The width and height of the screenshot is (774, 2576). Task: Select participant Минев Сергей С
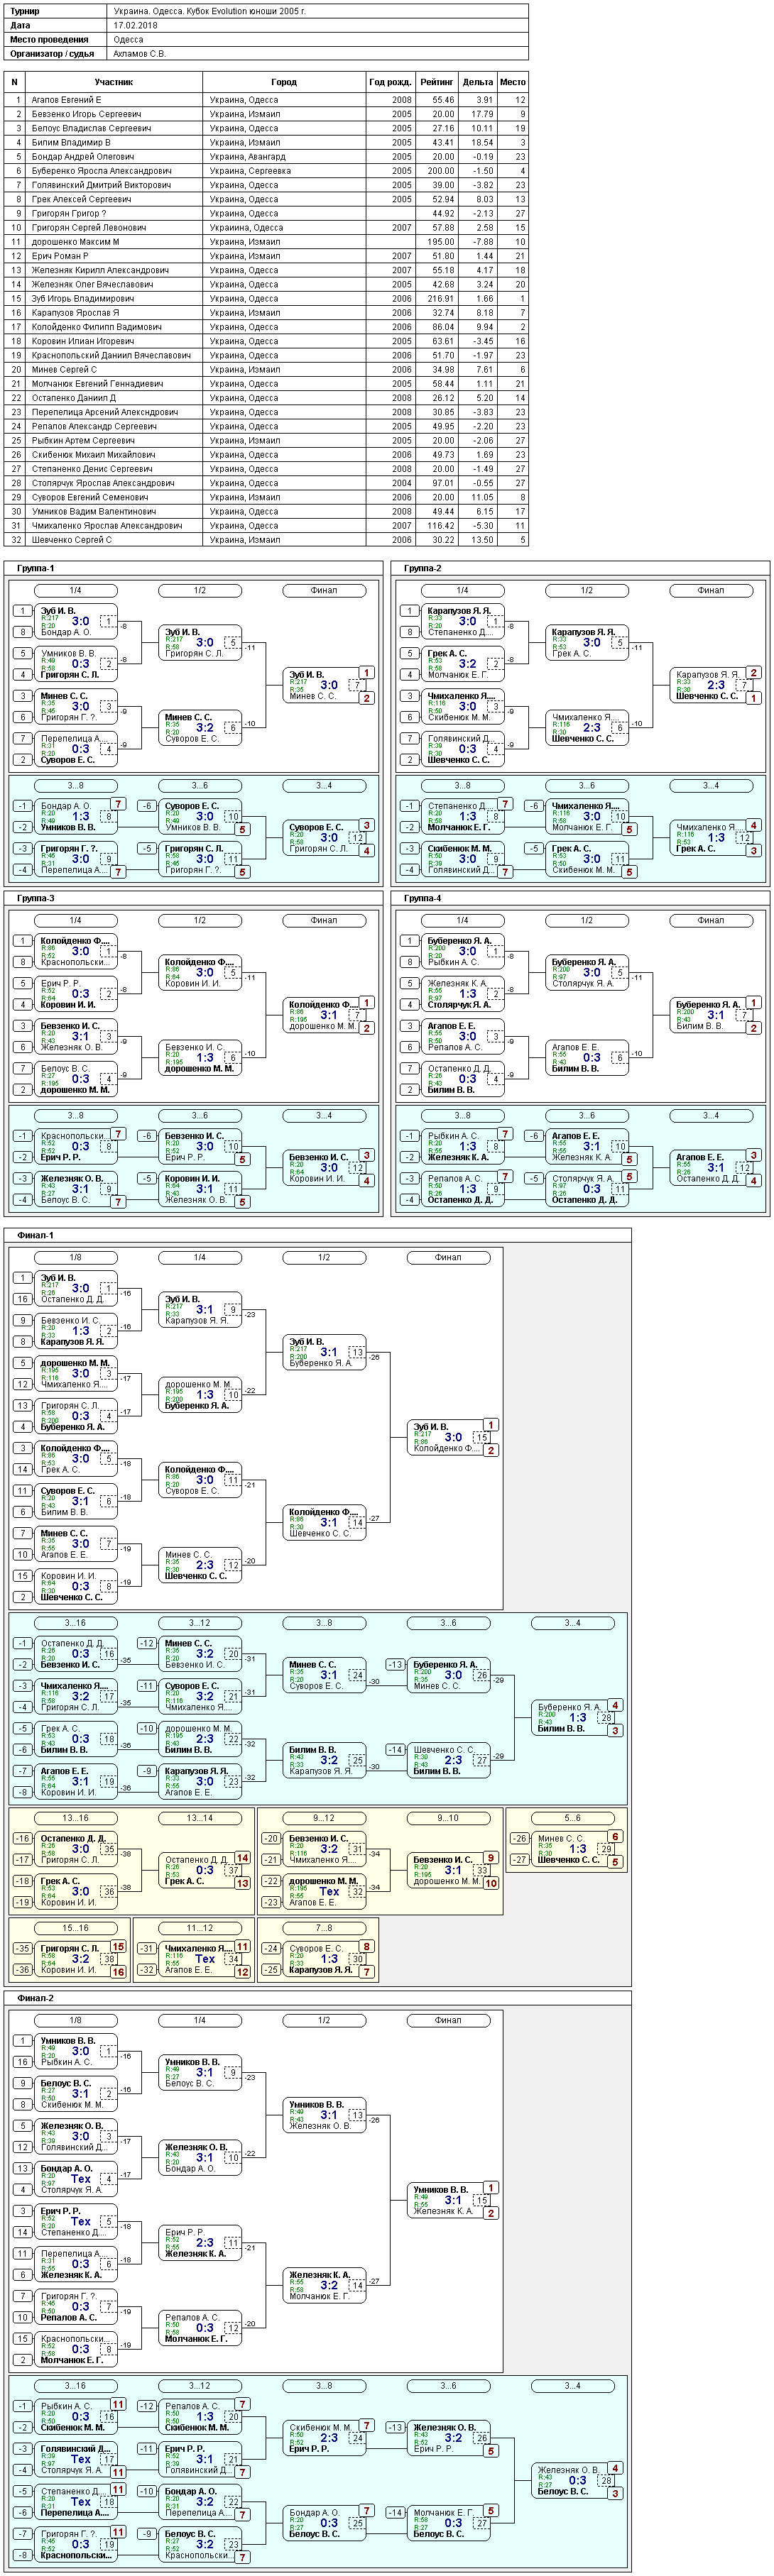[64, 369]
